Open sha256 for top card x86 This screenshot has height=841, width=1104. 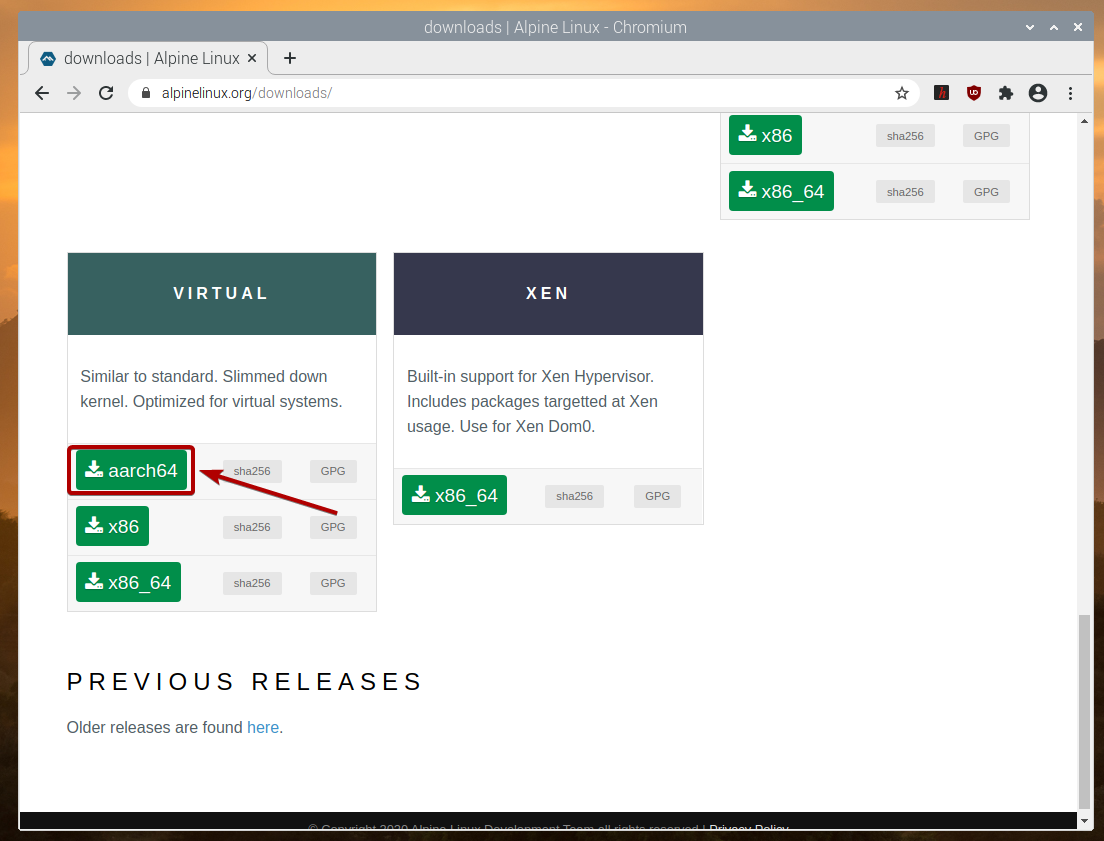coord(905,136)
